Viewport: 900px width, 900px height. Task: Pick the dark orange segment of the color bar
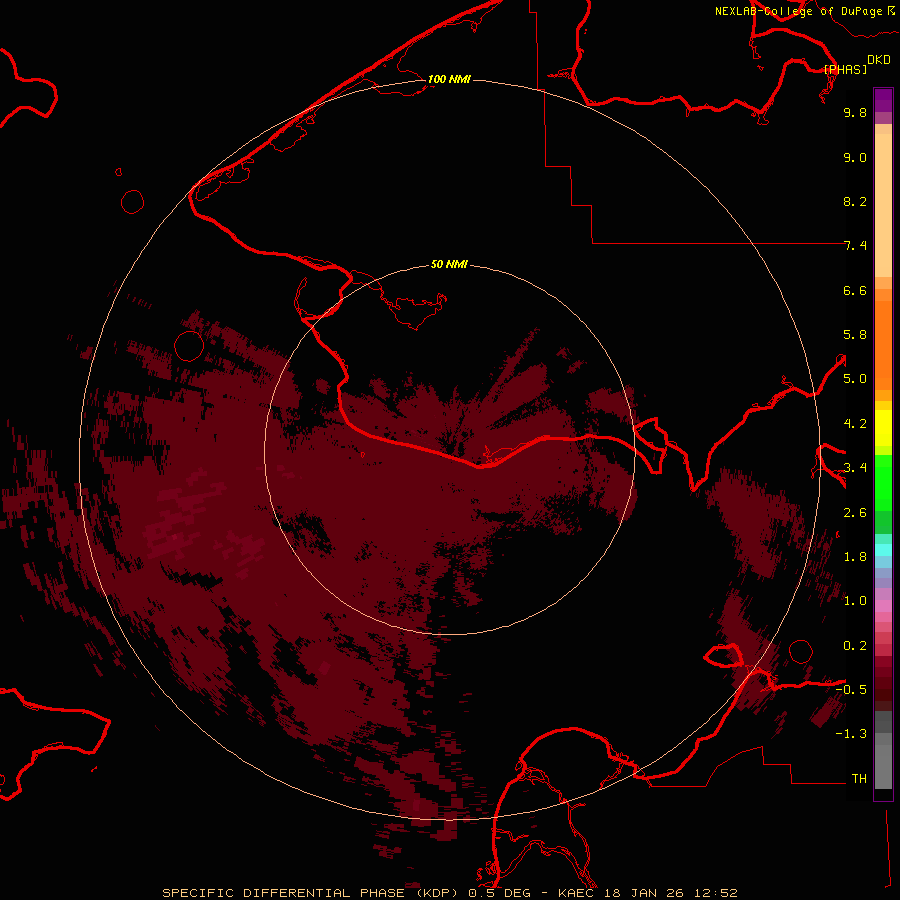tap(883, 344)
